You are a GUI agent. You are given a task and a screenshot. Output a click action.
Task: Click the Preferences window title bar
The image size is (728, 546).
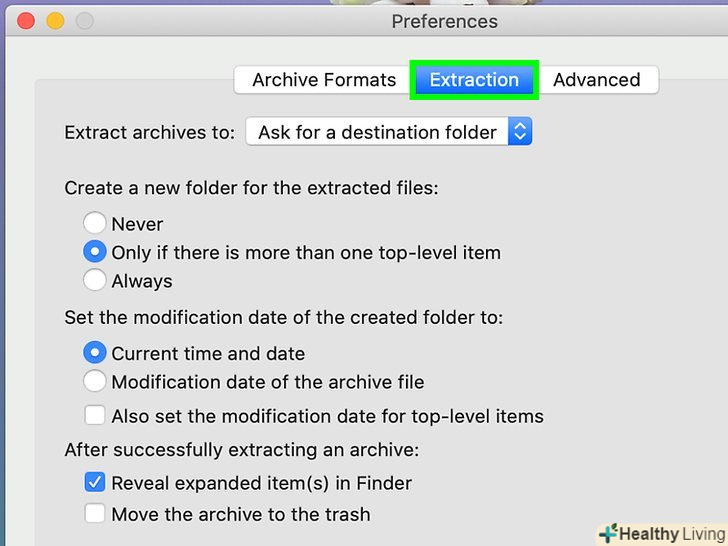[444, 21]
